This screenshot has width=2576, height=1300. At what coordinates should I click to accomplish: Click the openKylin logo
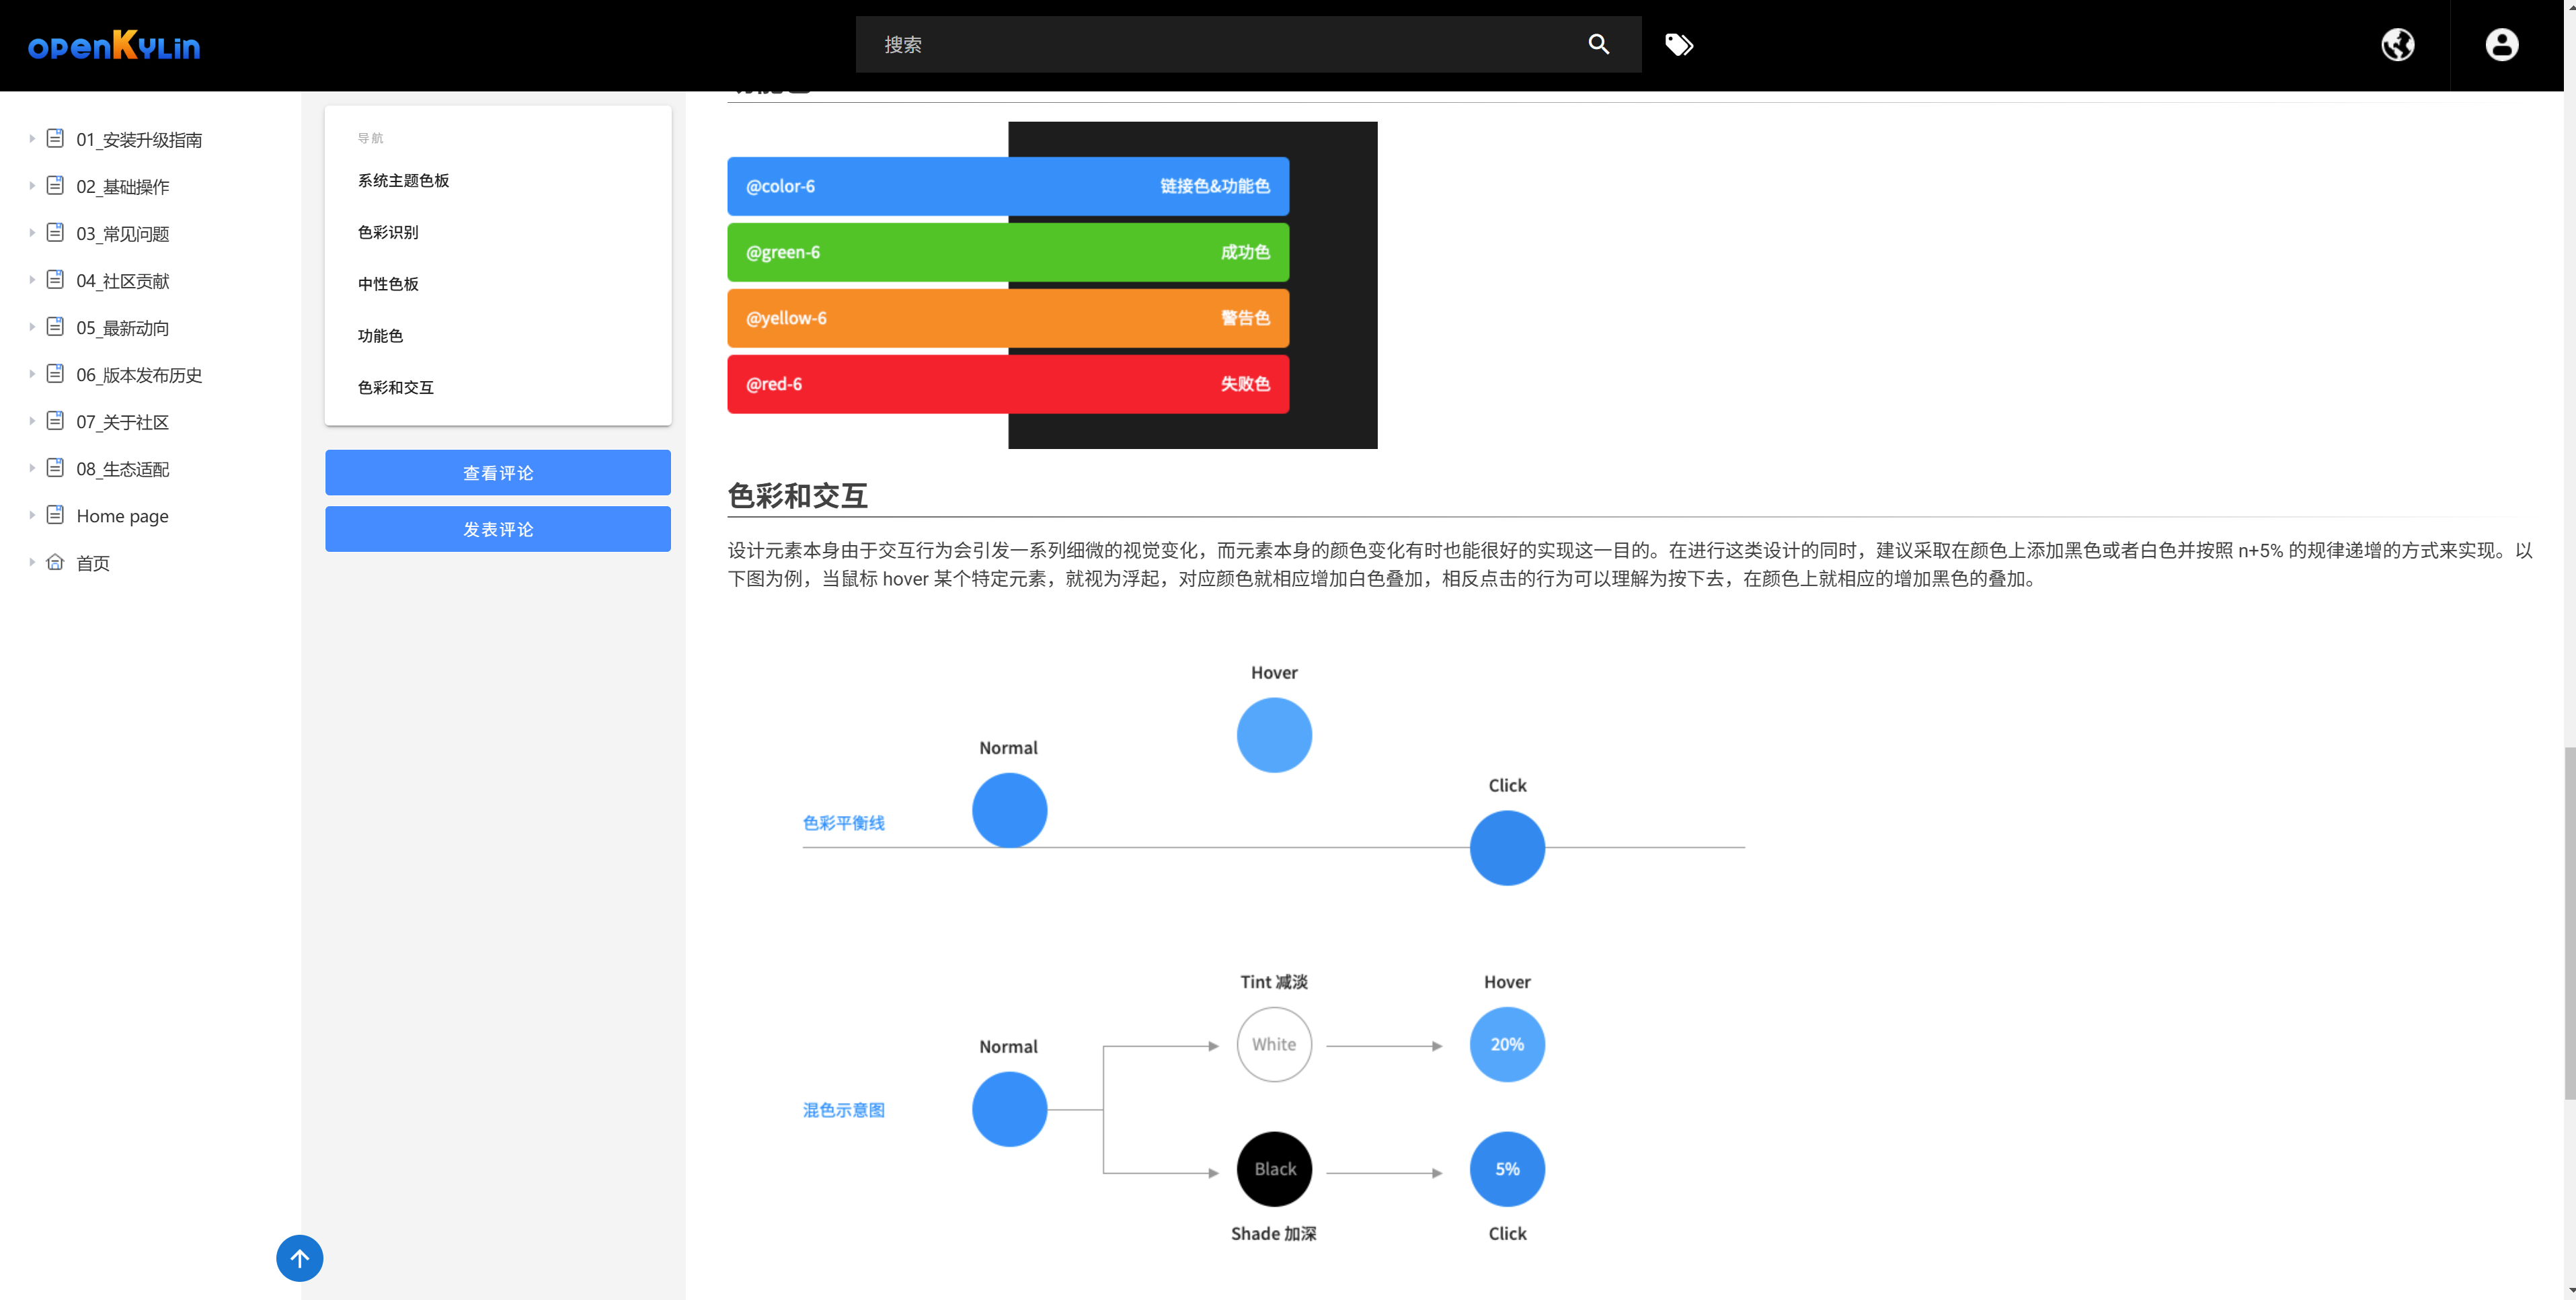point(114,45)
